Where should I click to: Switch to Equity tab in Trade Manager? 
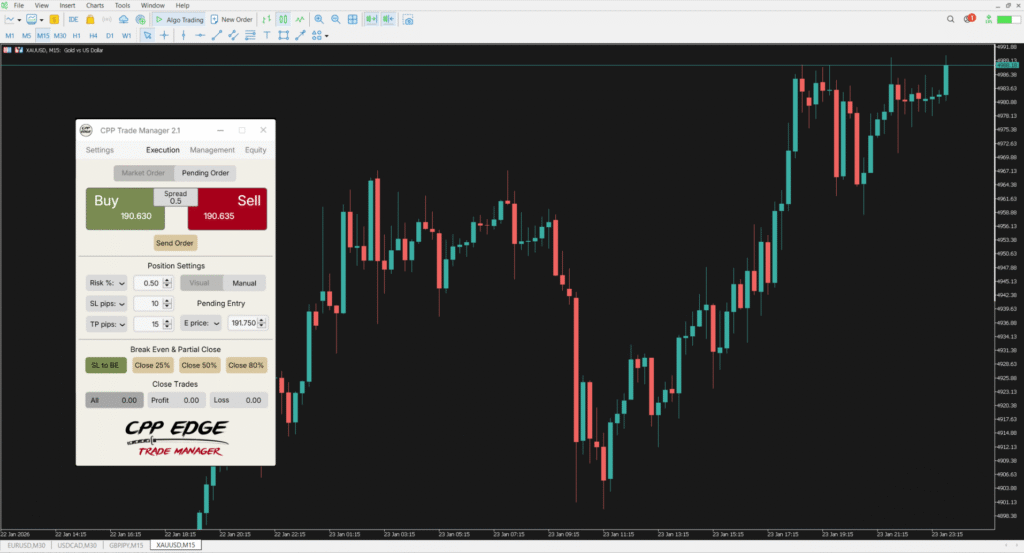tap(255, 150)
